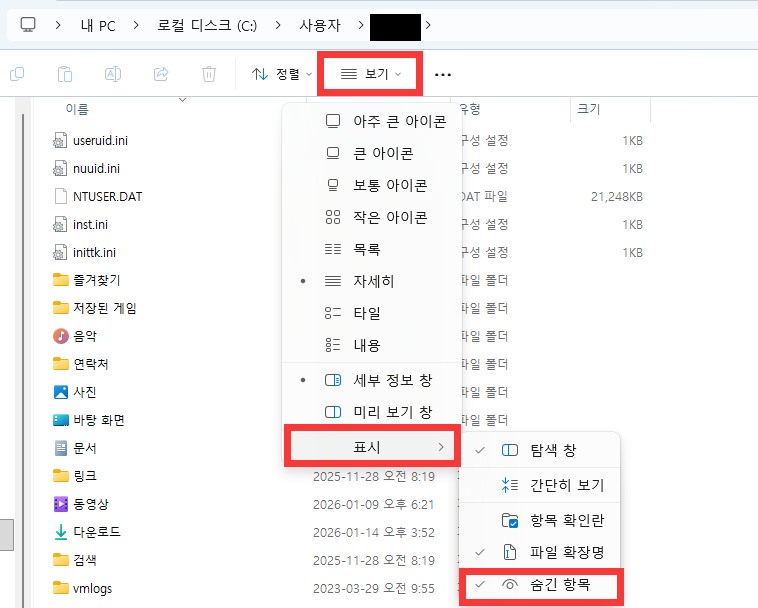Open the three-dot more options menu

(x=443, y=74)
